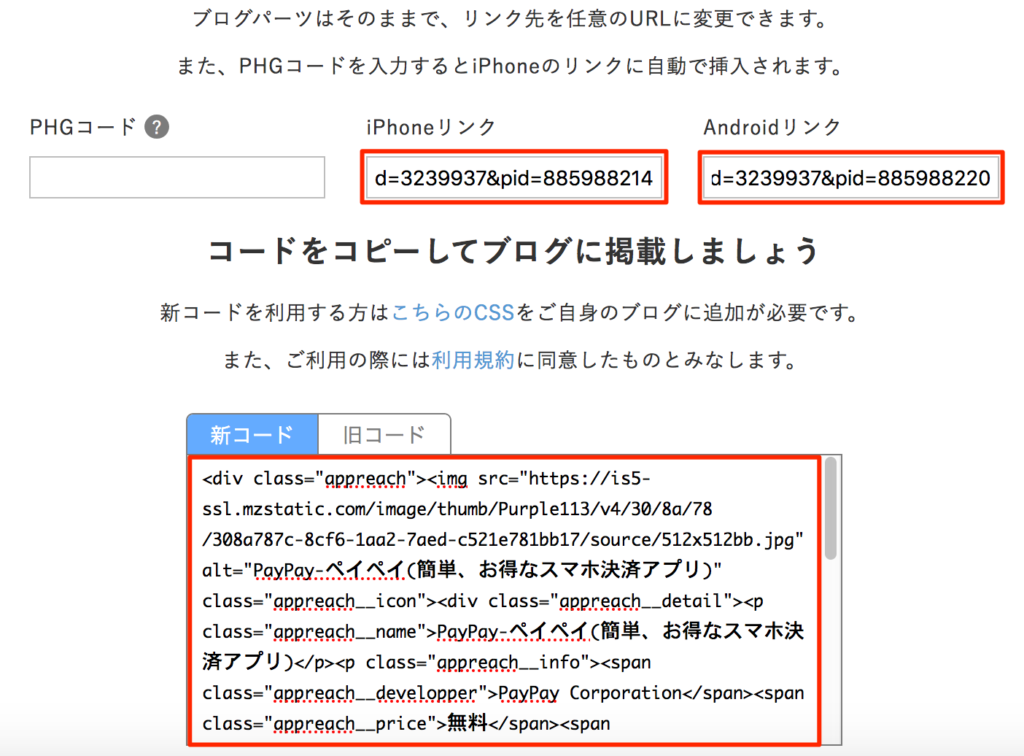The image size is (1024, 756).
Task: Click the iPhoneリンク URL input field
Action: 514,178
